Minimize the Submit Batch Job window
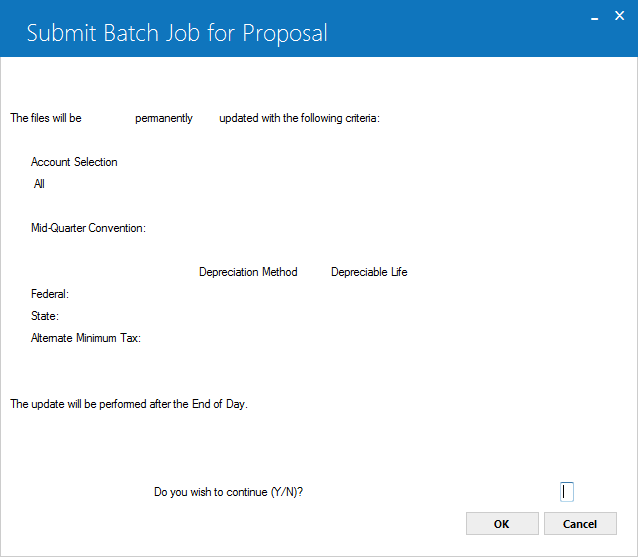This screenshot has height=557, width=638. [594, 18]
